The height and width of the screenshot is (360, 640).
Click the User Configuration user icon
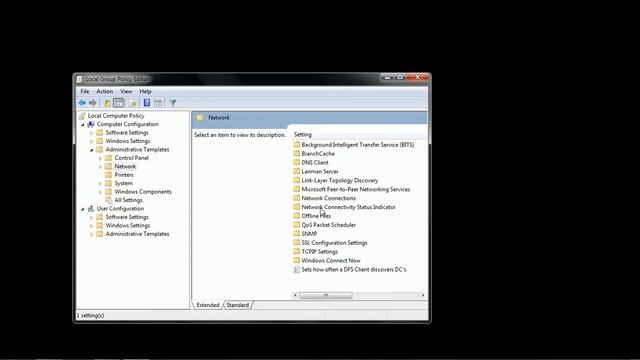tap(91, 209)
